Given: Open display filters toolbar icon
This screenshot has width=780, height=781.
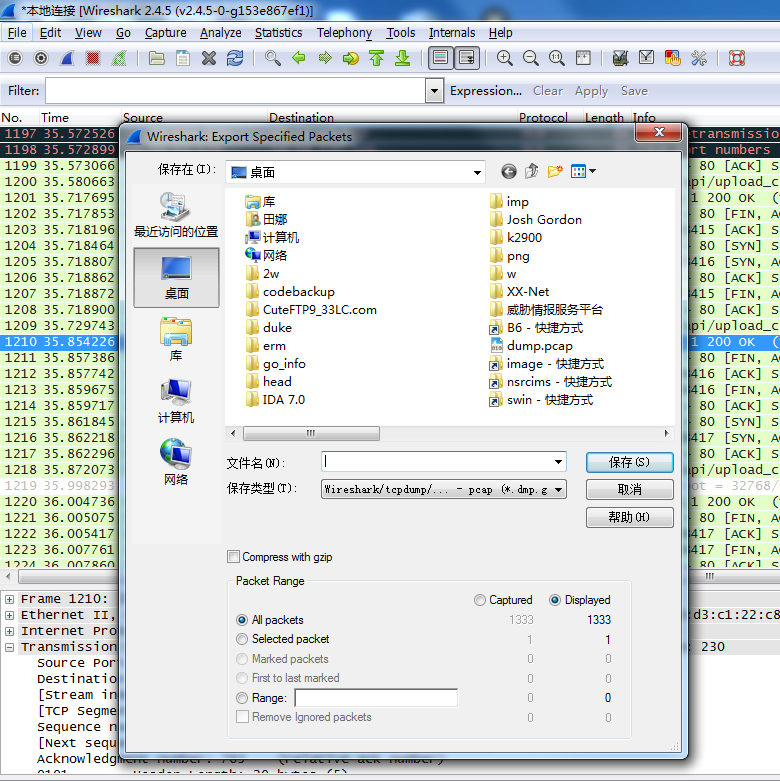Looking at the screenshot, I should pos(646,58).
